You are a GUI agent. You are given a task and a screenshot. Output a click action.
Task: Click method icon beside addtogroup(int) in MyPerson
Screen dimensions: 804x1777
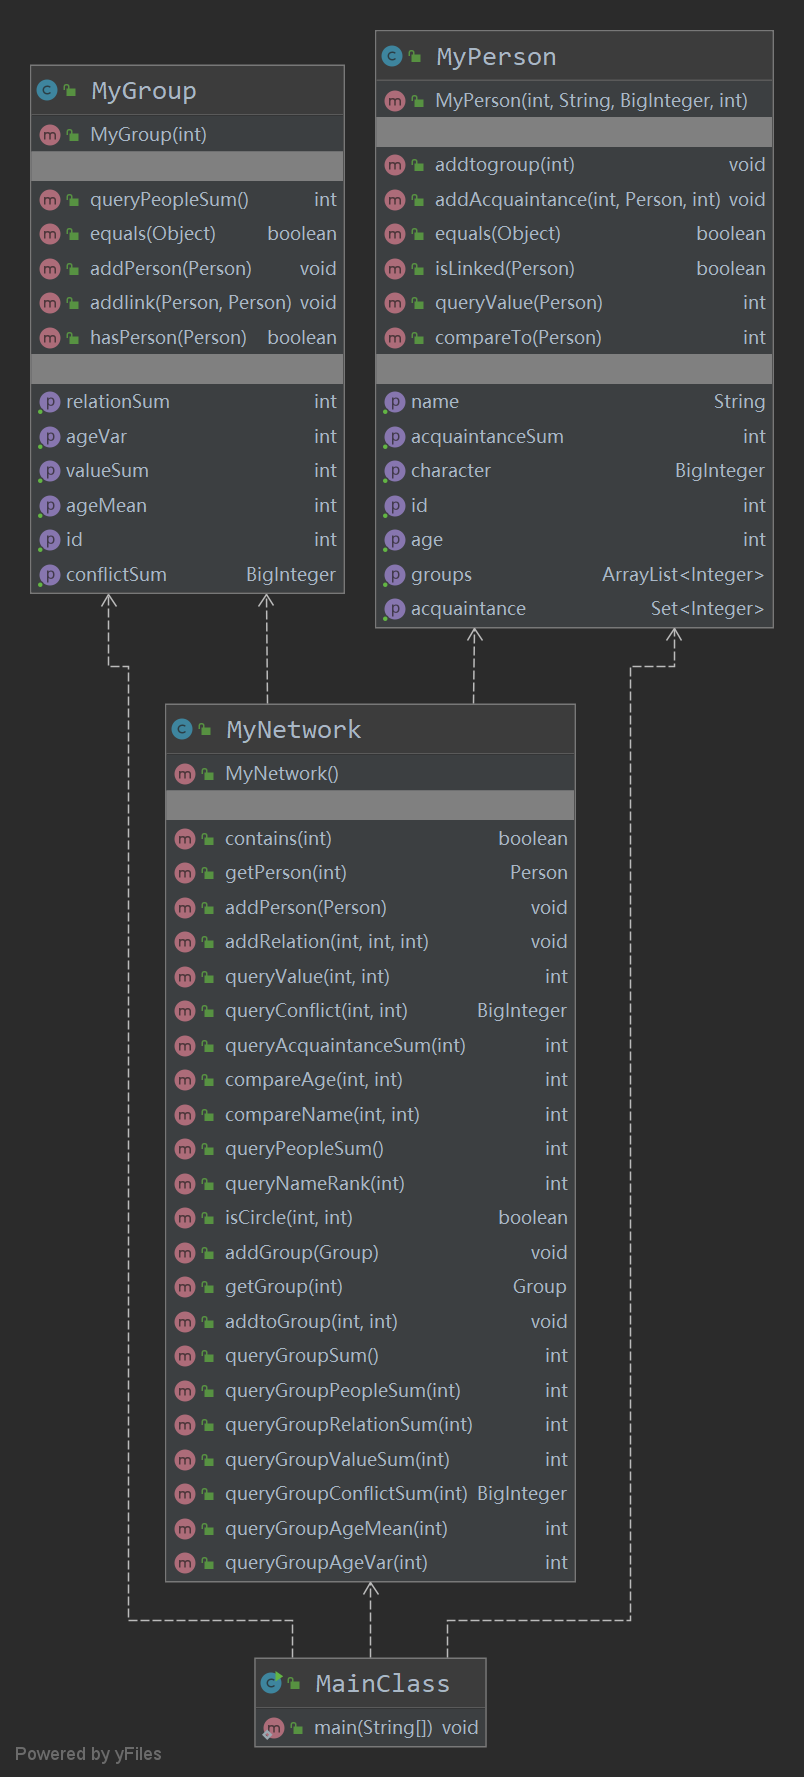coord(394,165)
